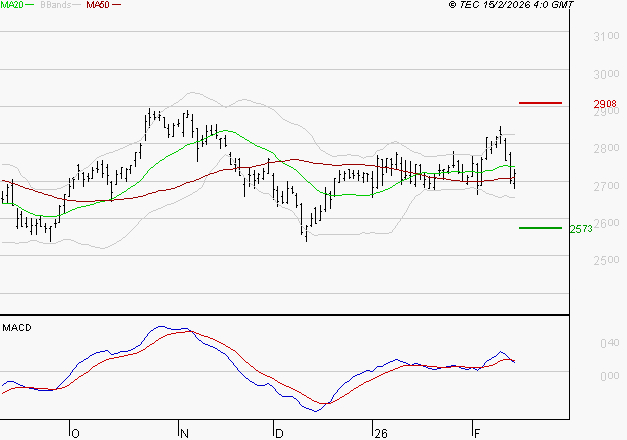
Task: Click the 2500 price axis label
Action: 606,260
